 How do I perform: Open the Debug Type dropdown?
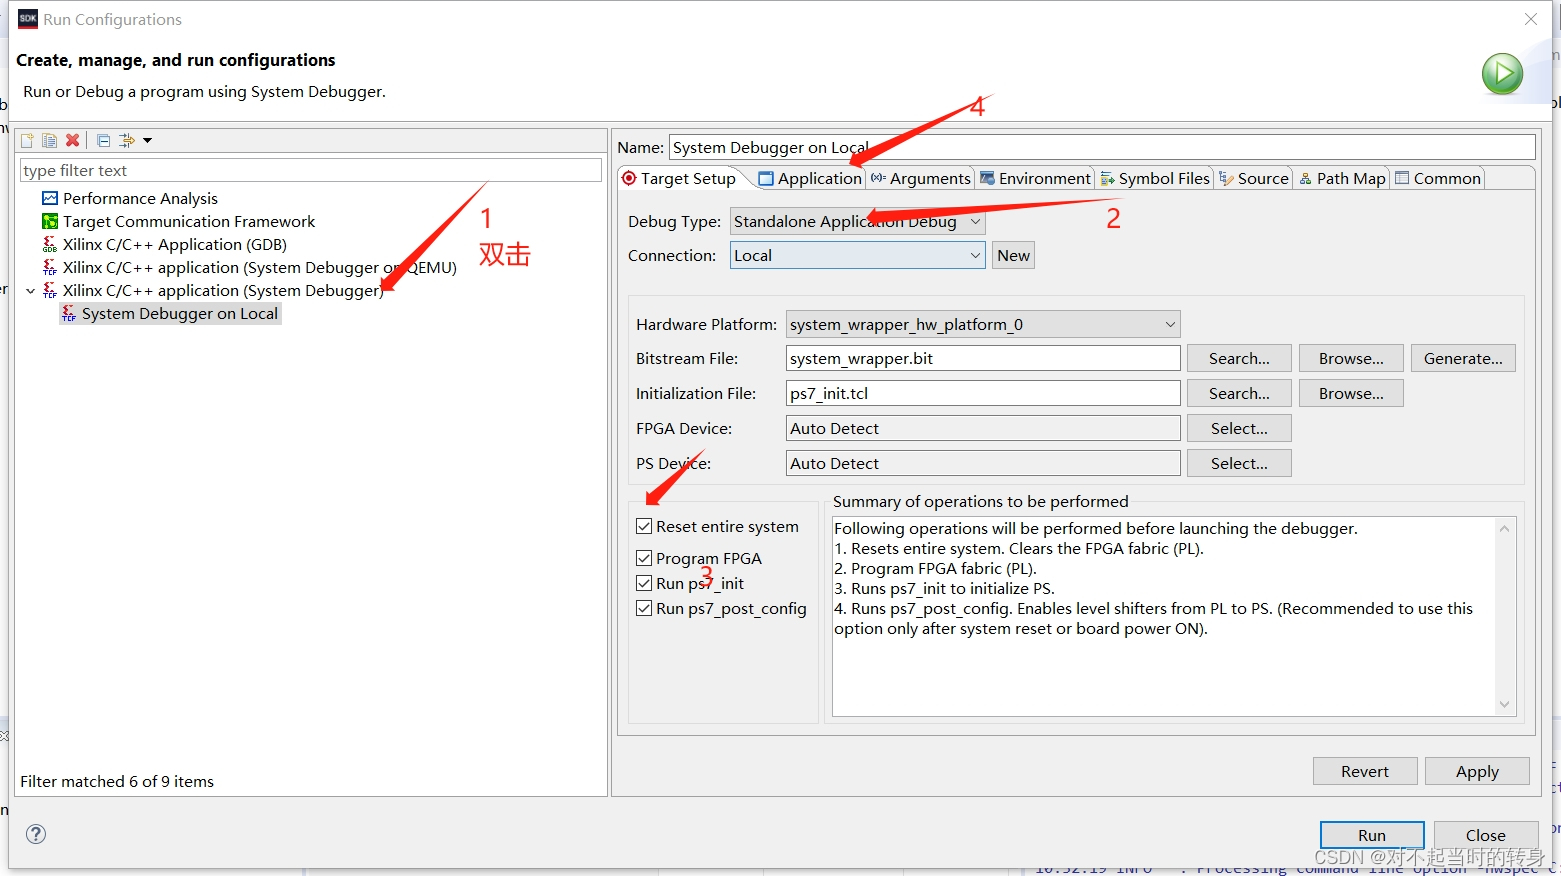(x=858, y=221)
